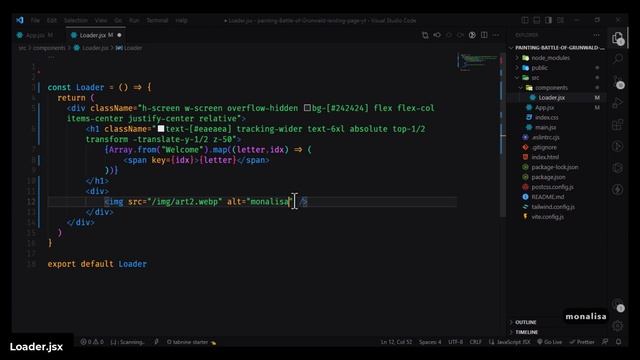Image resolution: width=640 pixels, height=360 pixels.
Task: Click the Go Live status bar button
Action: (x=549, y=342)
